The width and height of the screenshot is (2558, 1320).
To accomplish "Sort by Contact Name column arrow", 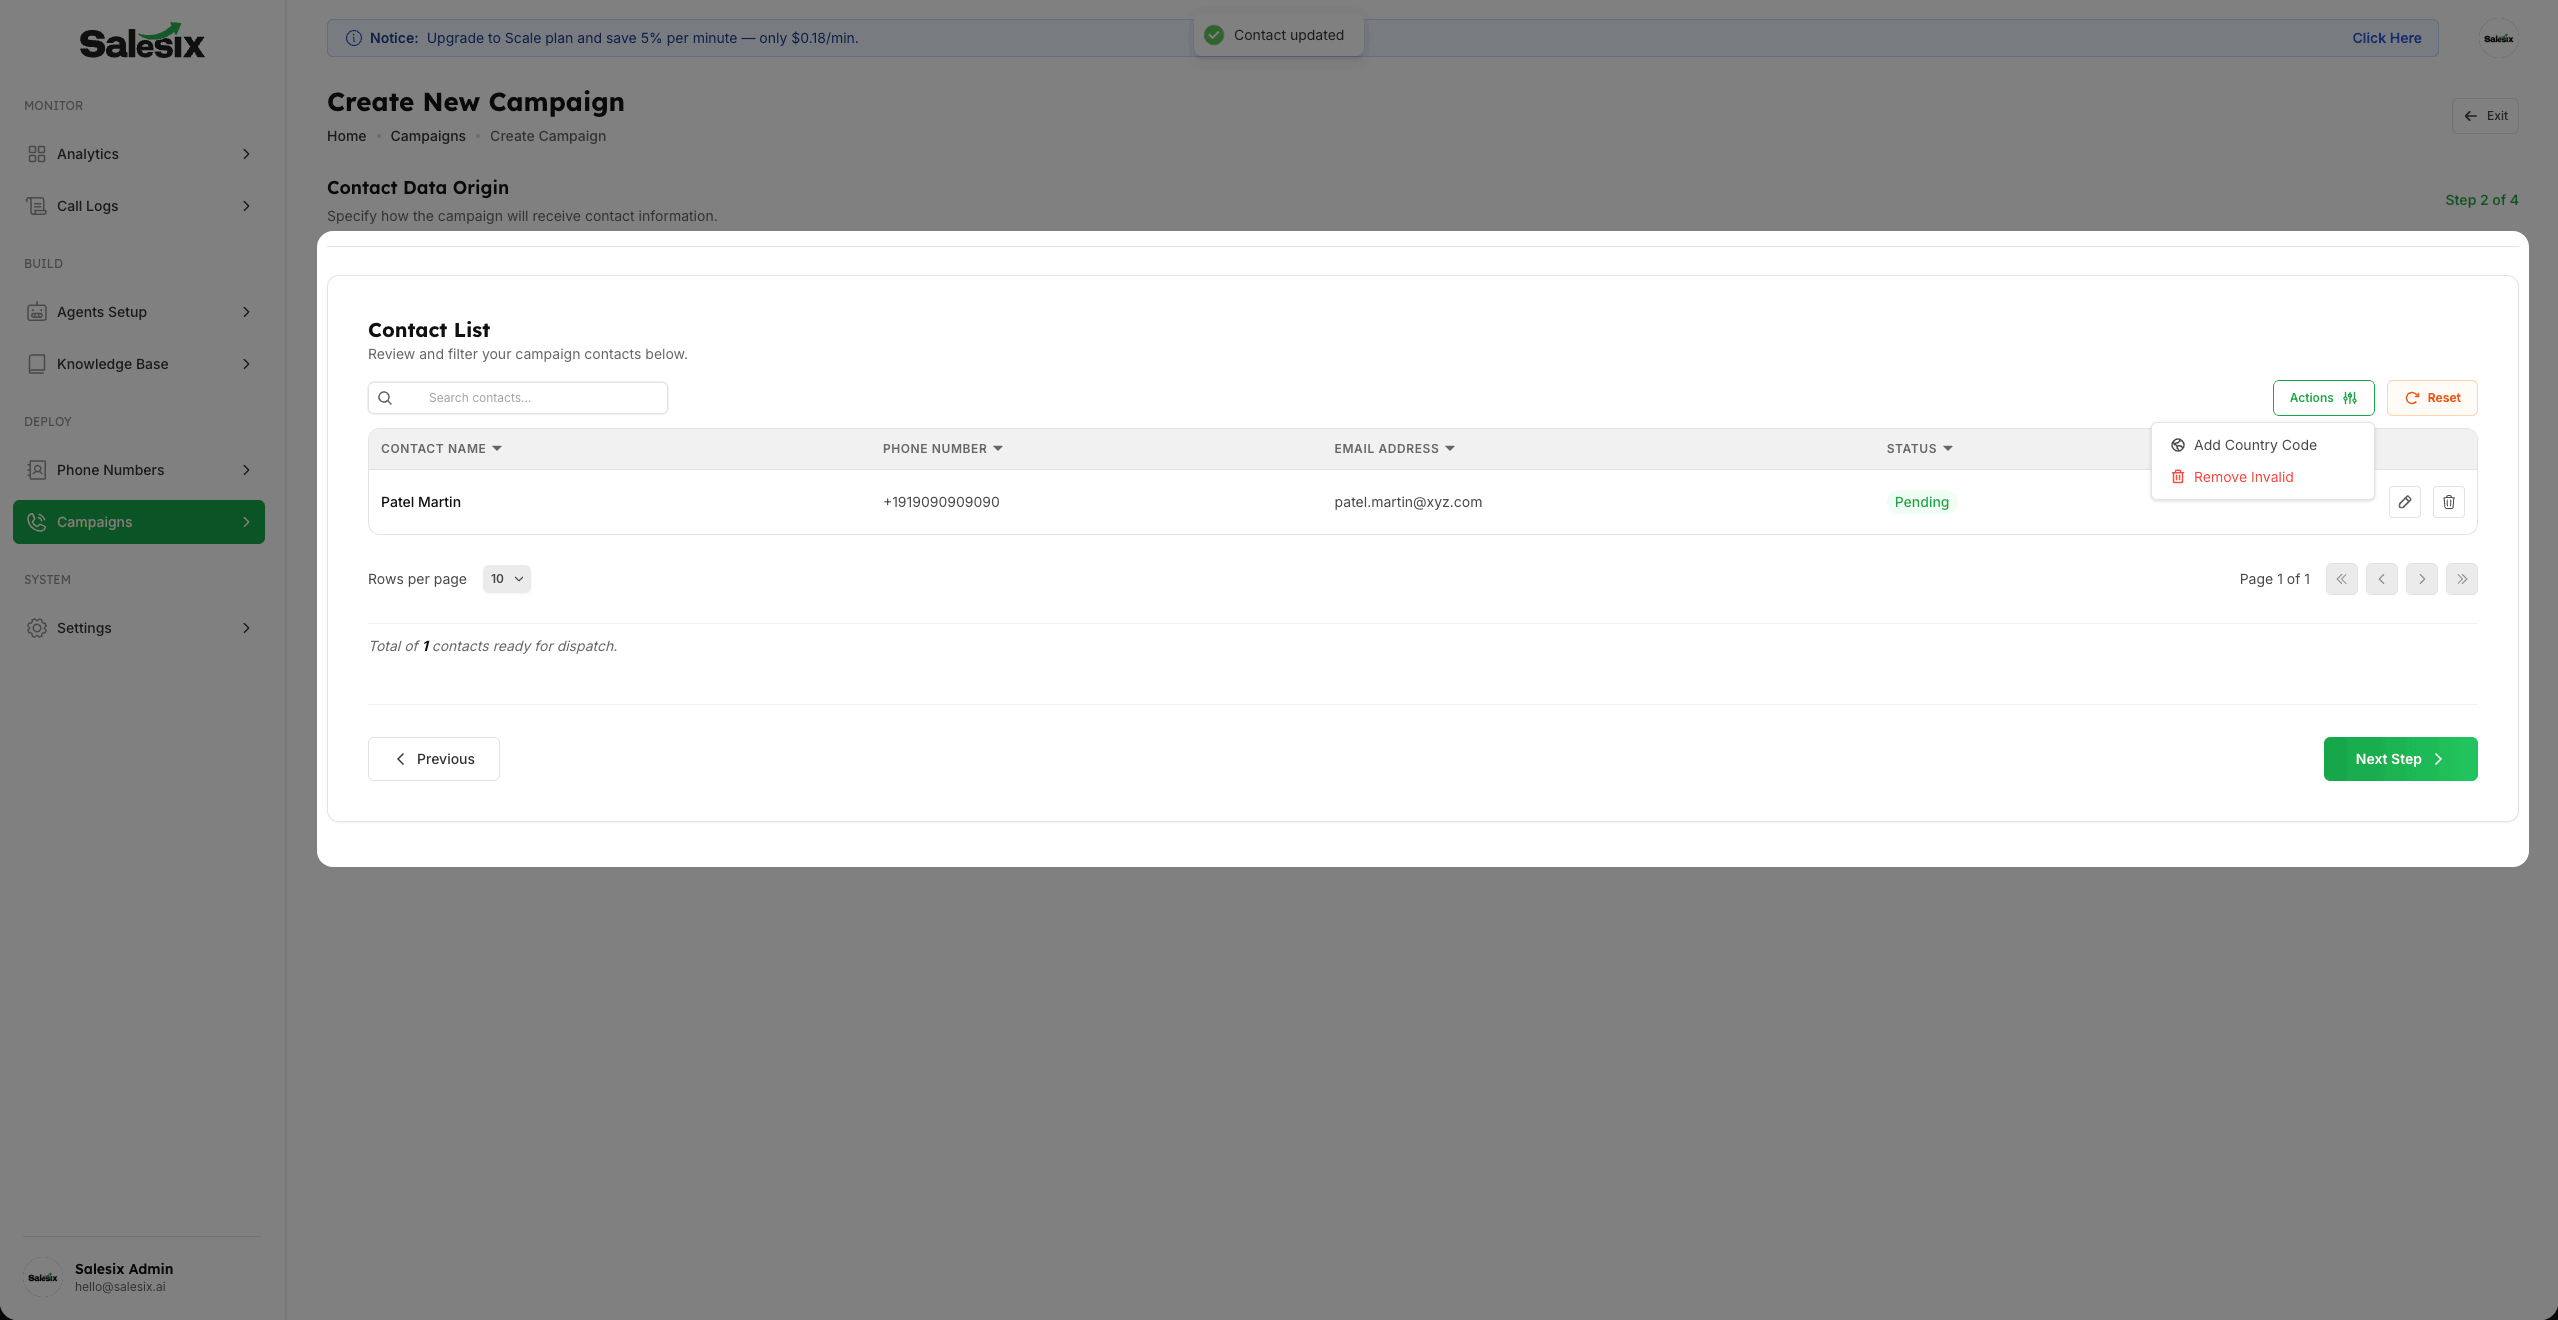I will tap(497, 449).
